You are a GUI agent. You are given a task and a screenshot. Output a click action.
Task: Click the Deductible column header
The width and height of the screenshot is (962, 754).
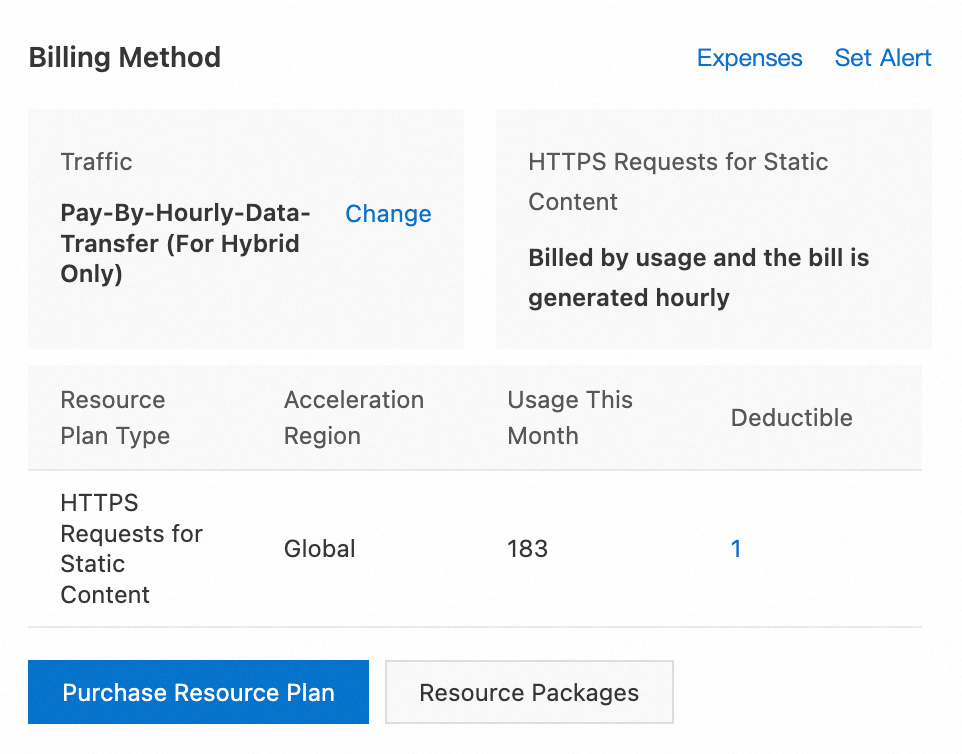[791, 418]
